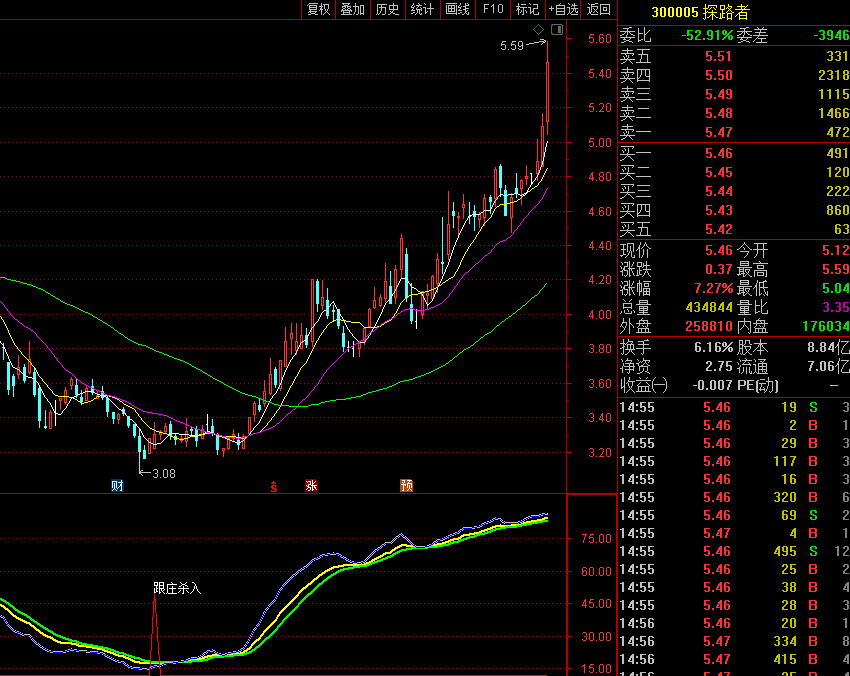
Task: Select 买三 price 5.44
Action: point(718,191)
